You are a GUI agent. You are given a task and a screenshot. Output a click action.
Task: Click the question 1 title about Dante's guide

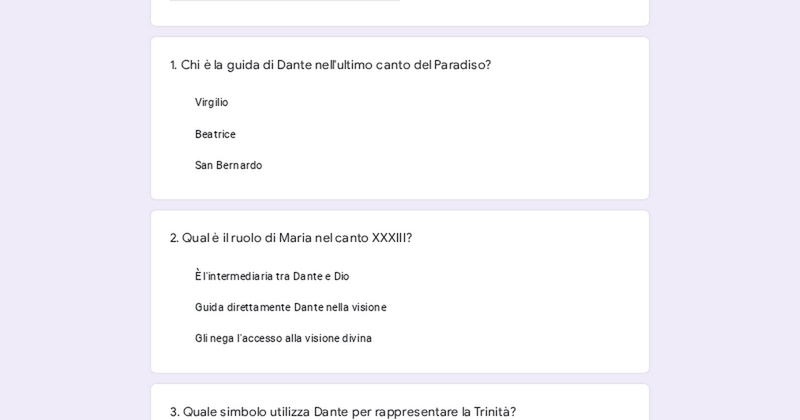pos(330,65)
